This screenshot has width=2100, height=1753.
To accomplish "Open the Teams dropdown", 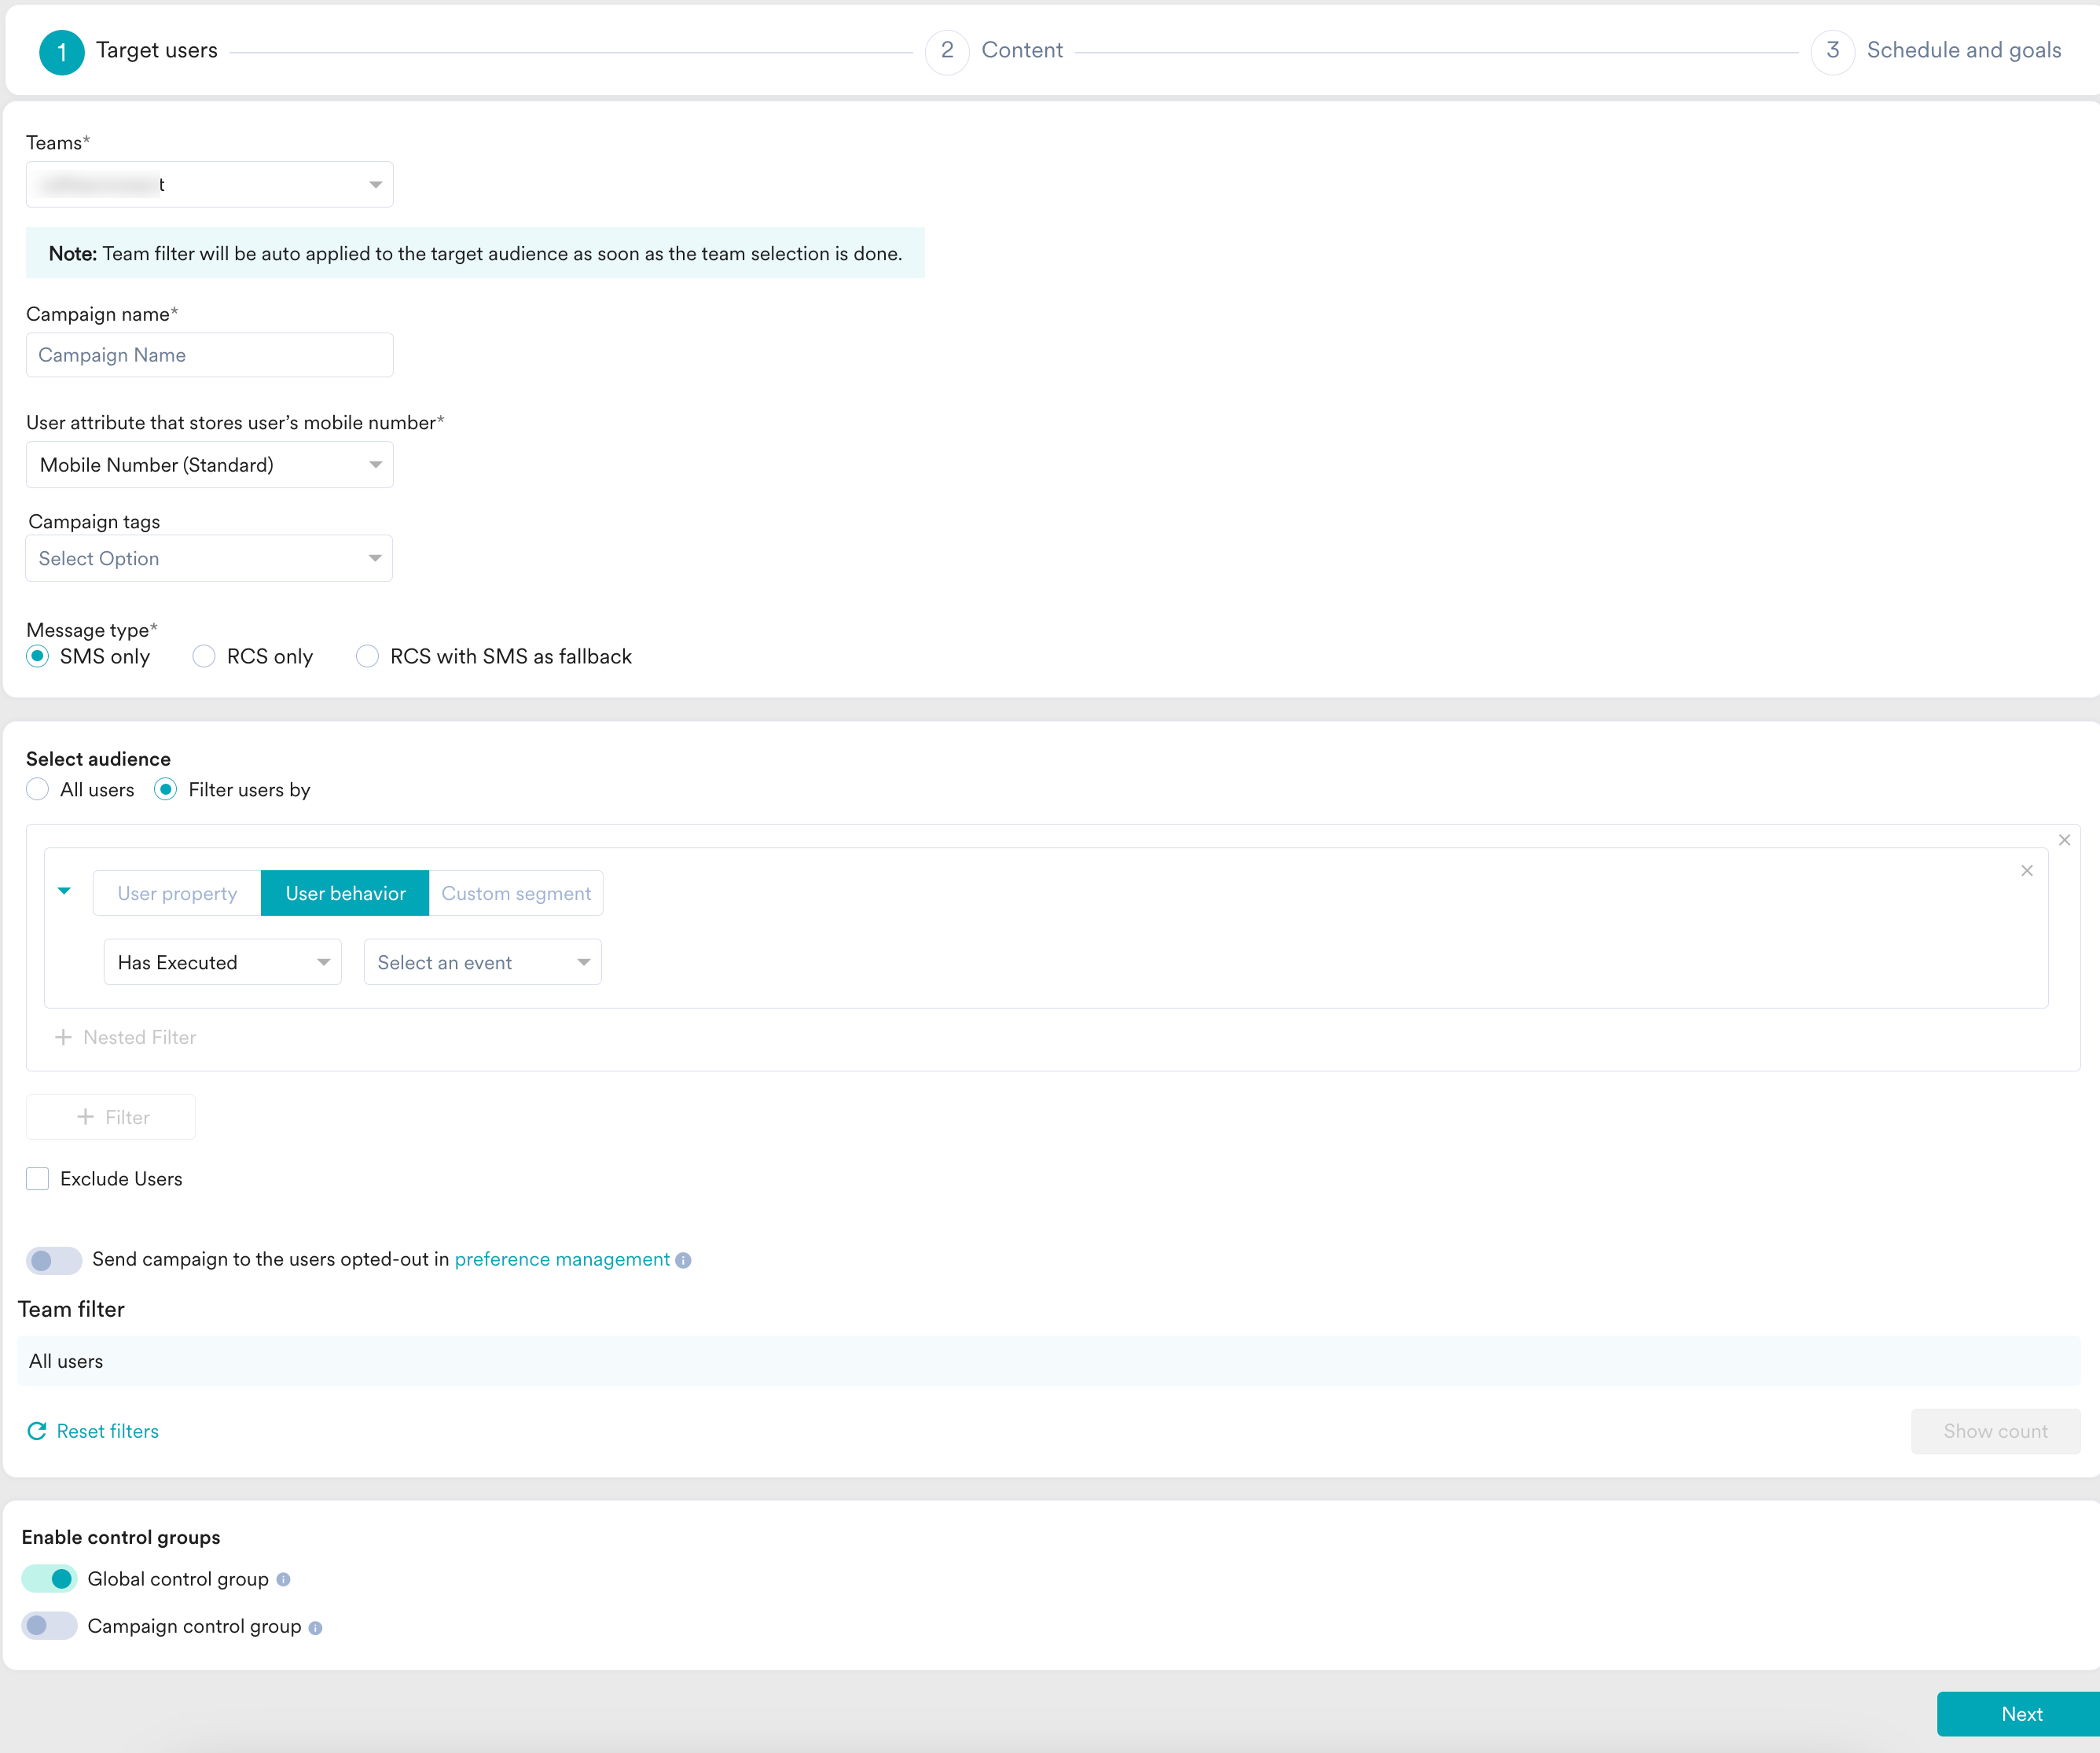I will click(x=210, y=185).
